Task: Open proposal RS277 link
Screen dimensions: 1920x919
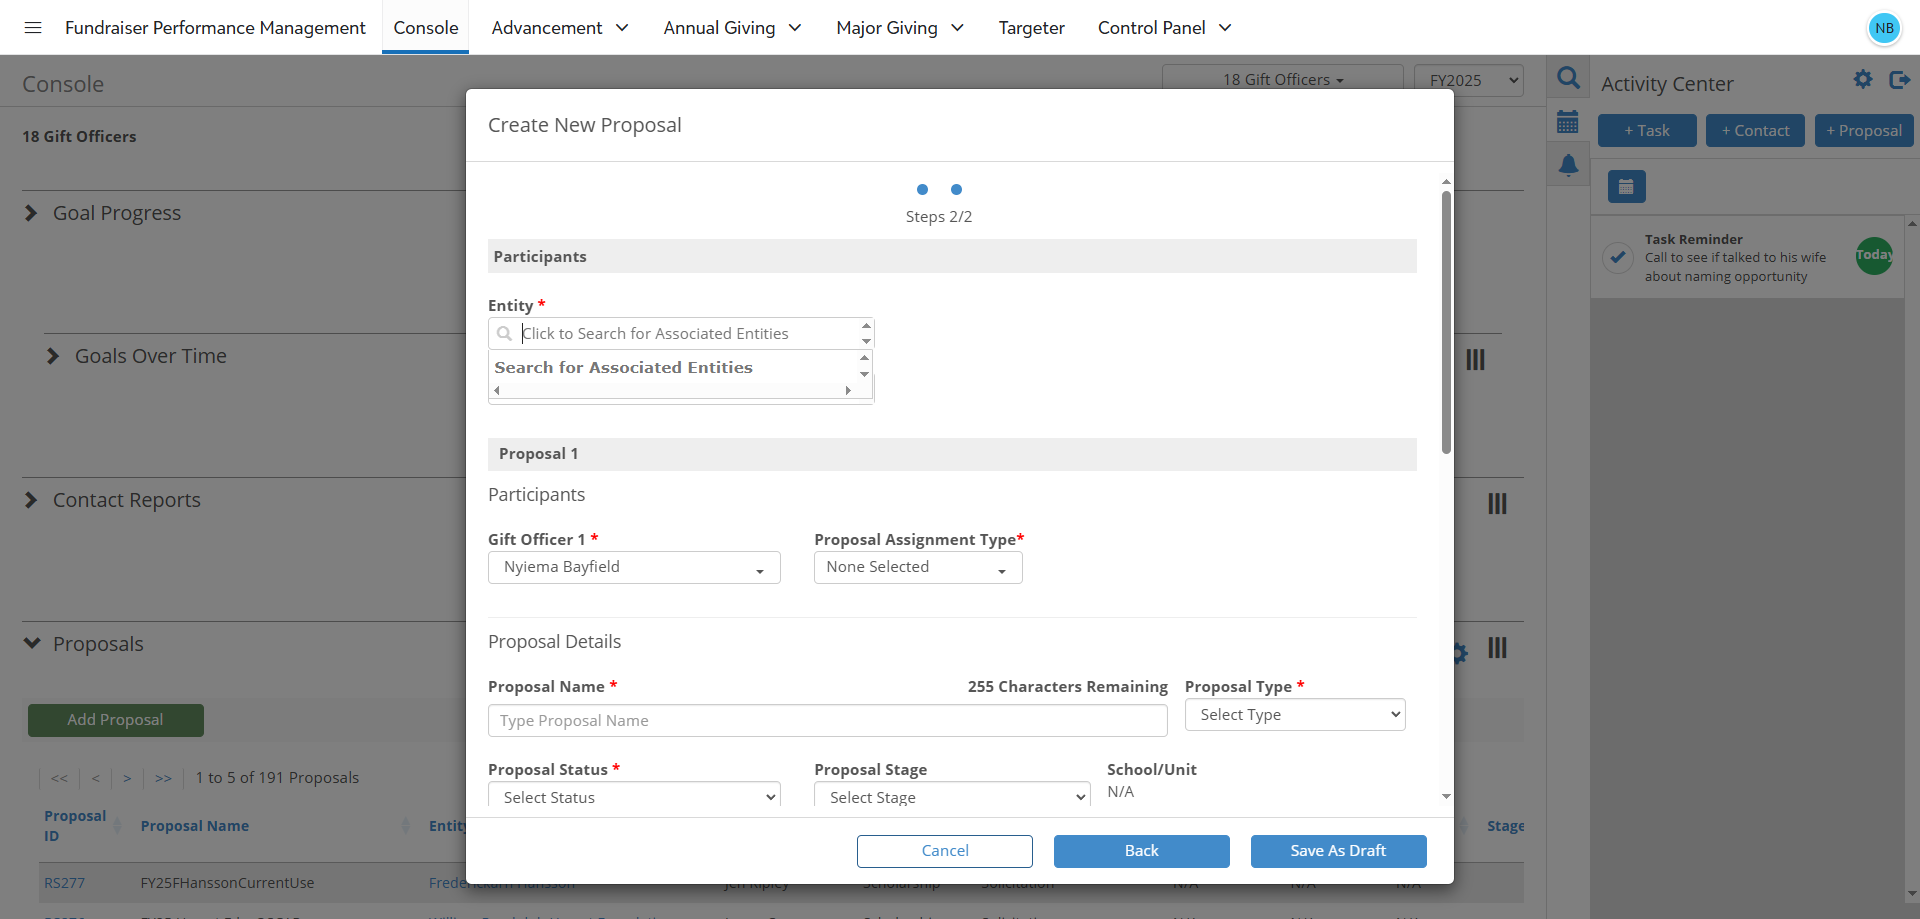Action: pos(64,883)
